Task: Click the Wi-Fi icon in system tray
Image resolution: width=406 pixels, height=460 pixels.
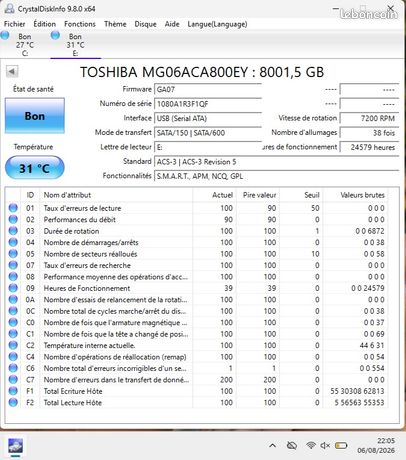Action: [x=311, y=445]
